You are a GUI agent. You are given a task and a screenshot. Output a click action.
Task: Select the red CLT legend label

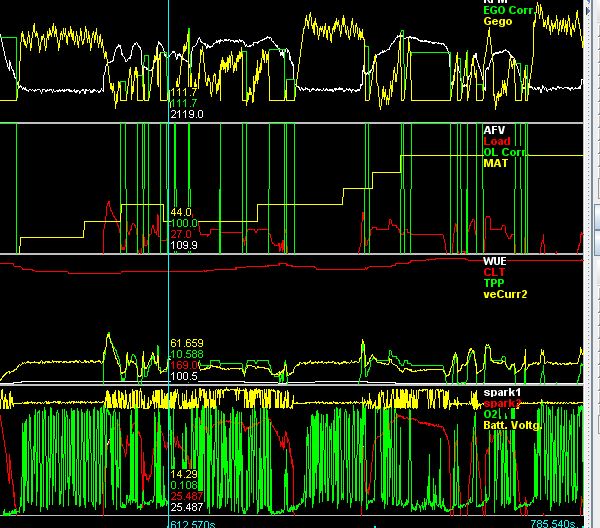pyautogui.click(x=494, y=271)
